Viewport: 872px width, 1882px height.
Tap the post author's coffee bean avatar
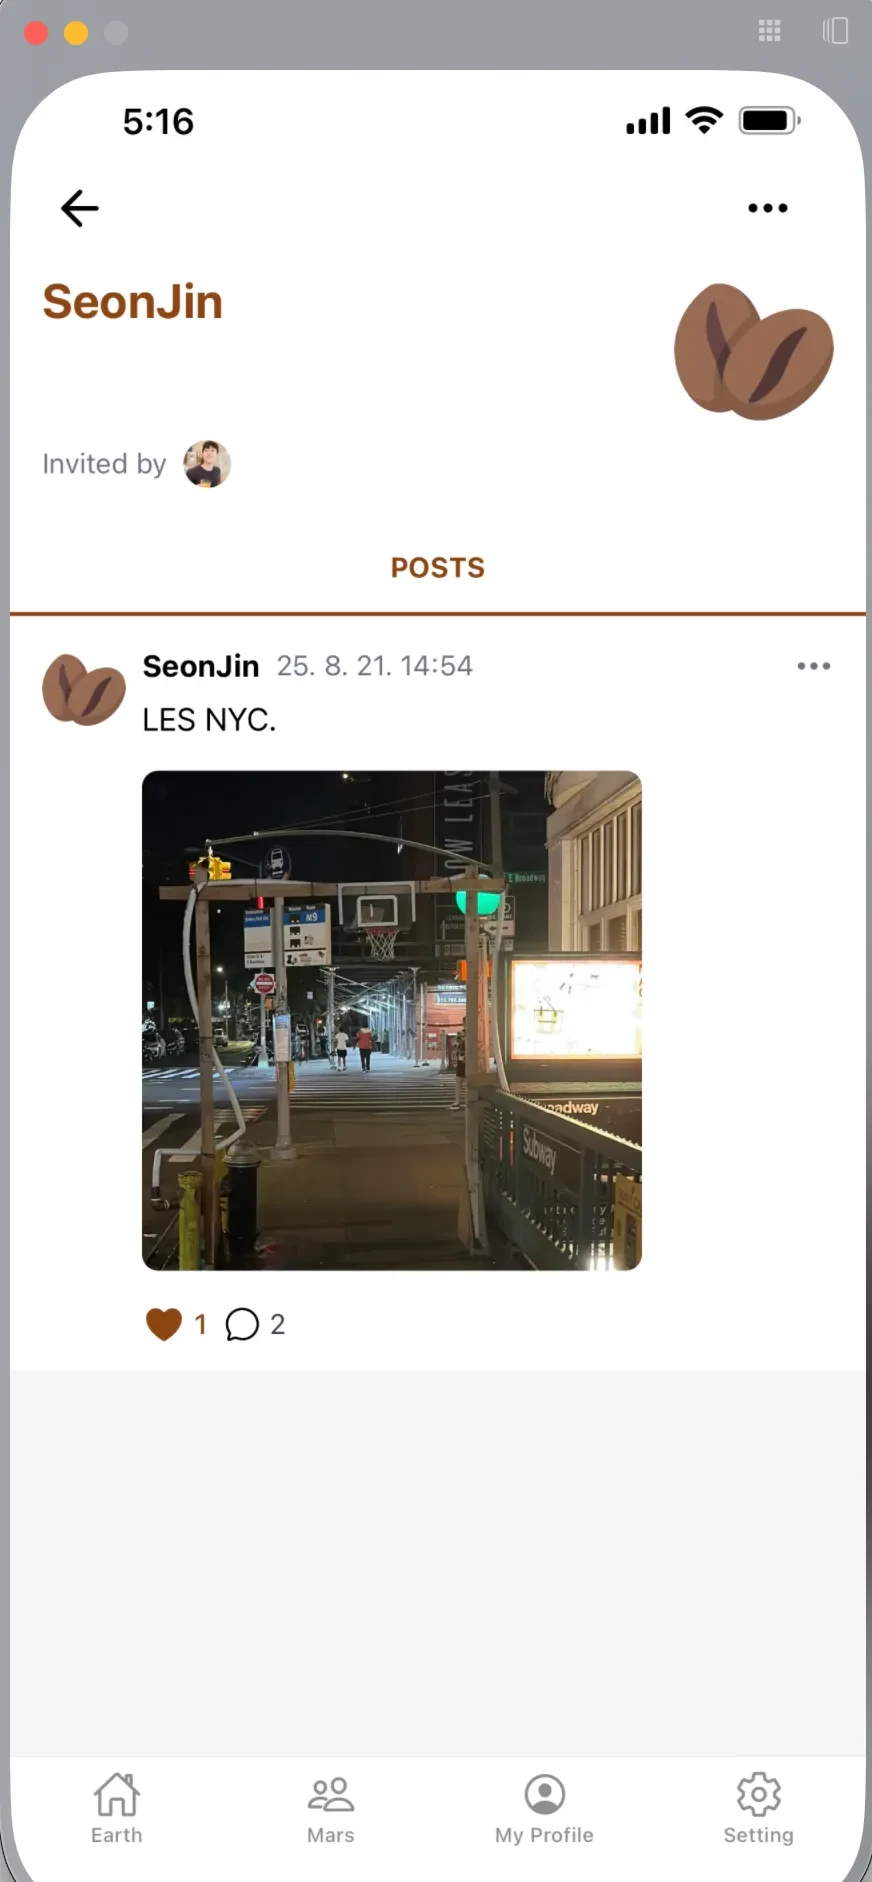pyautogui.click(x=84, y=689)
